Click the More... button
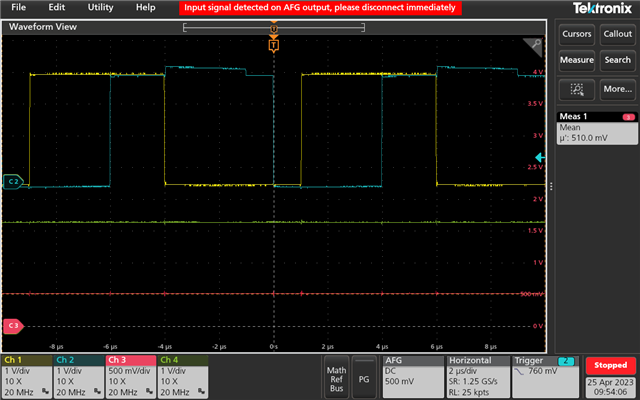This screenshot has height=400, width=640. point(618,89)
